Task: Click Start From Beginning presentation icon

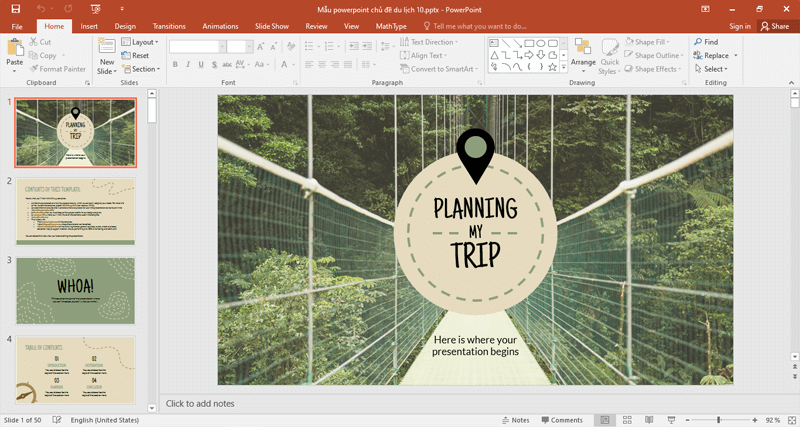Action: tap(95, 9)
